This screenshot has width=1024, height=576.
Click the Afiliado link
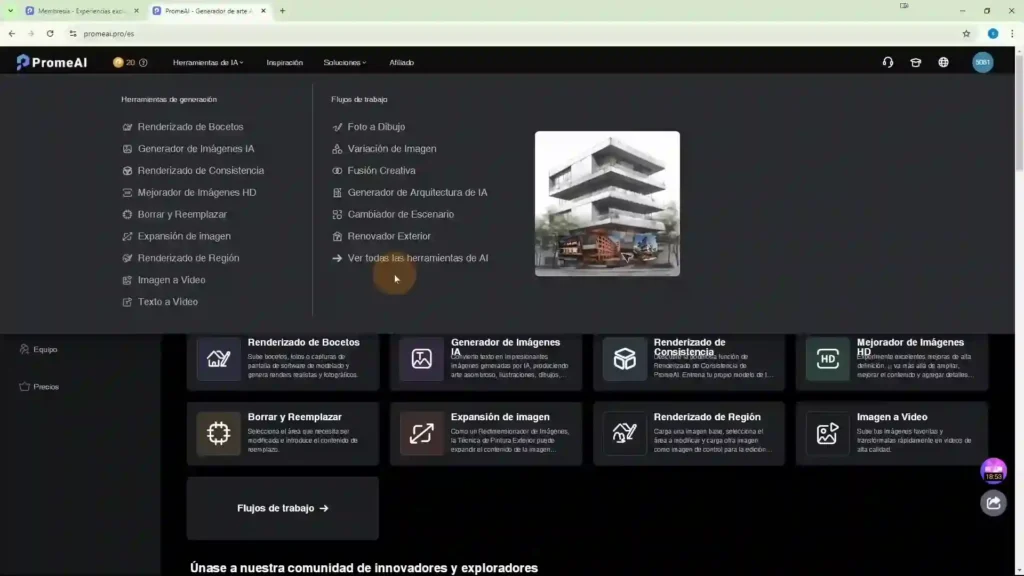click(x=401, y=62)
